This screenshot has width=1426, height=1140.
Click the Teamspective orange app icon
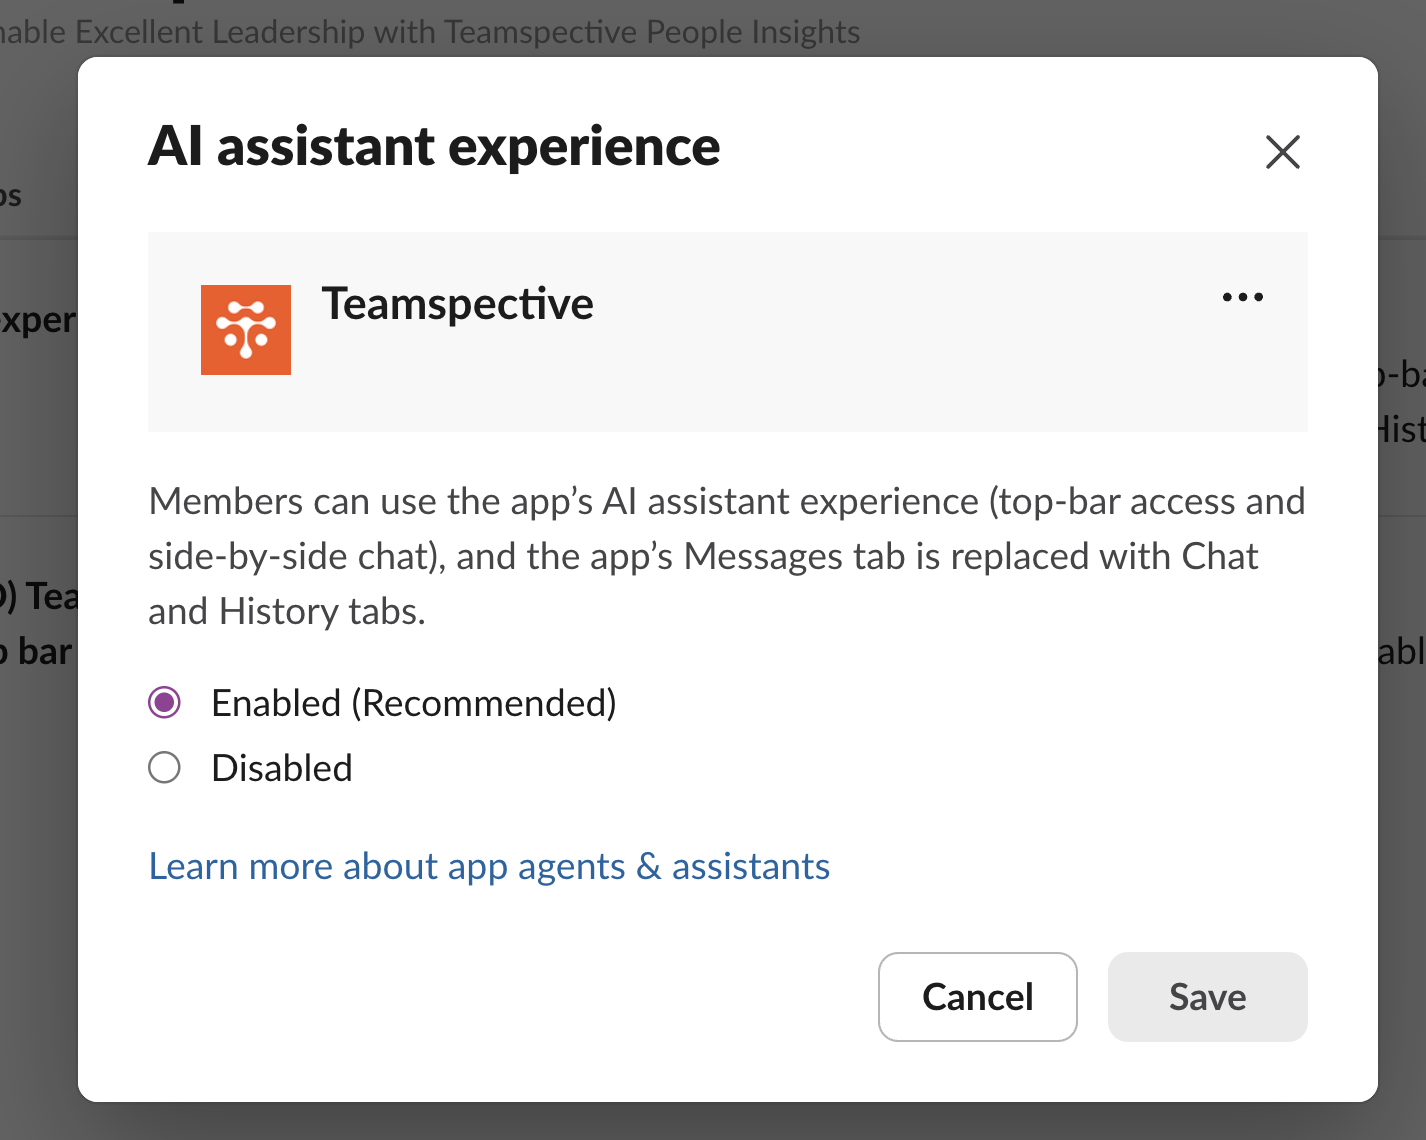245,330
